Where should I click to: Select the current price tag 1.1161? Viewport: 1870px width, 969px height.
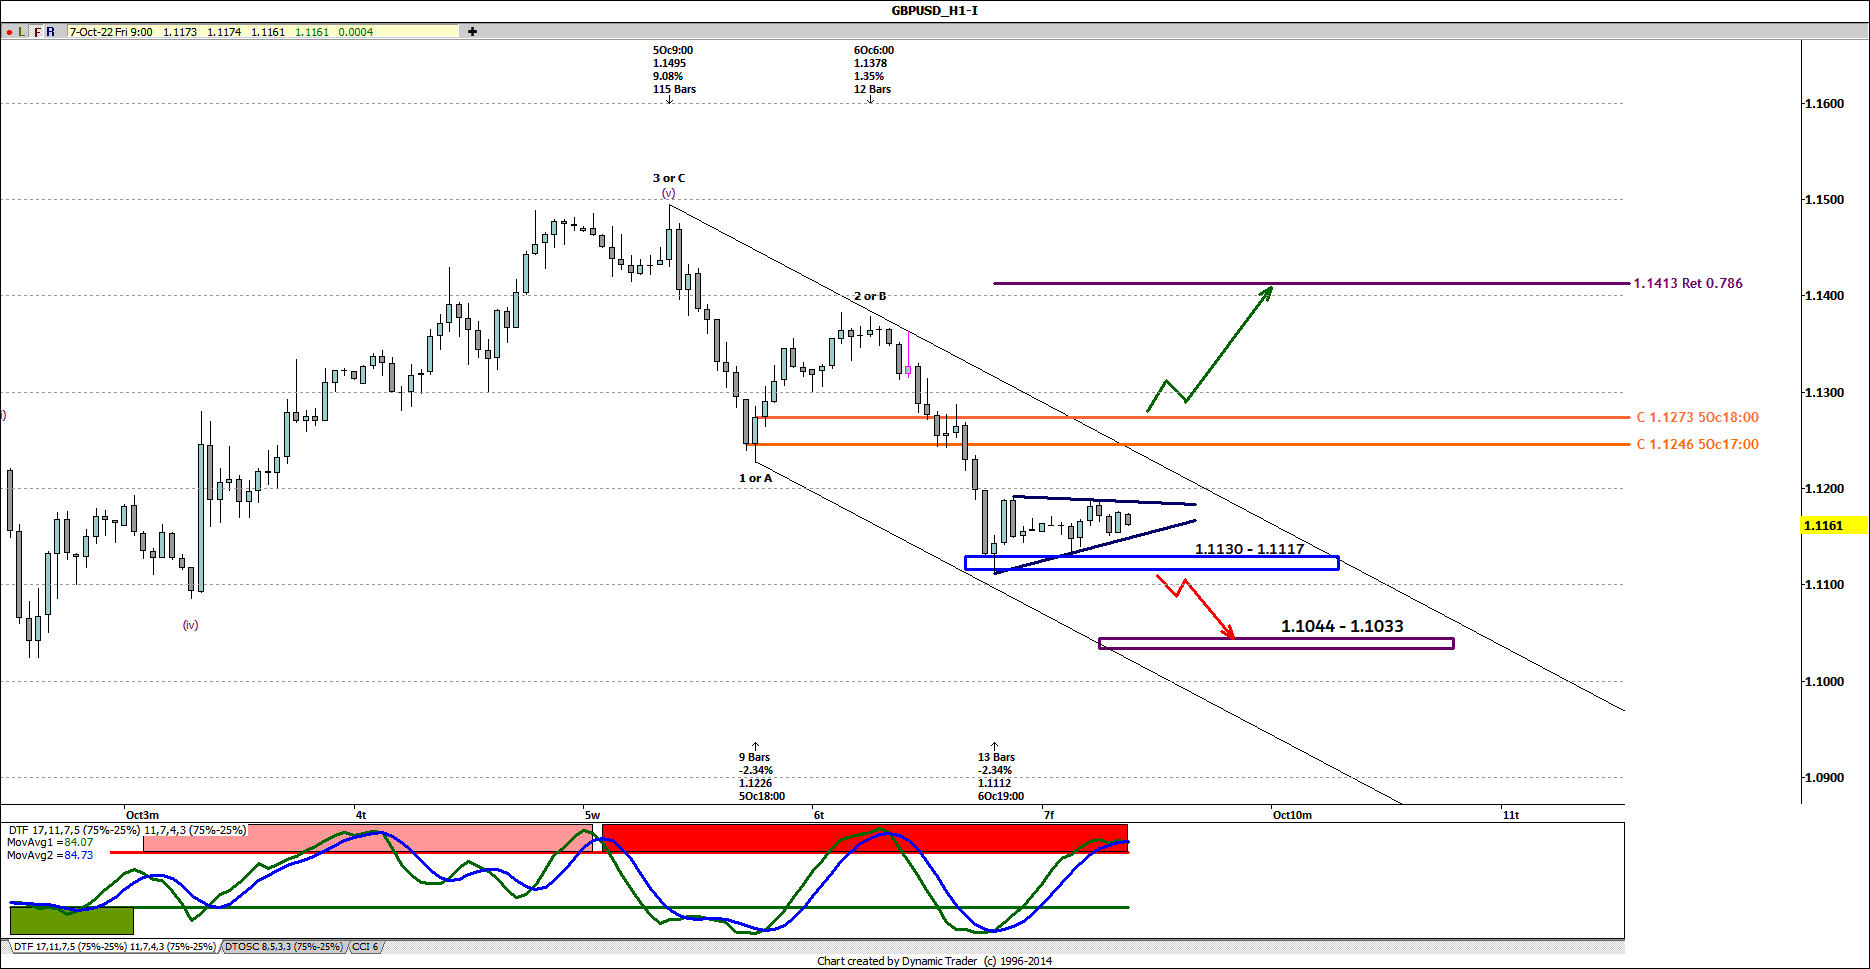tap(1834, 525)
